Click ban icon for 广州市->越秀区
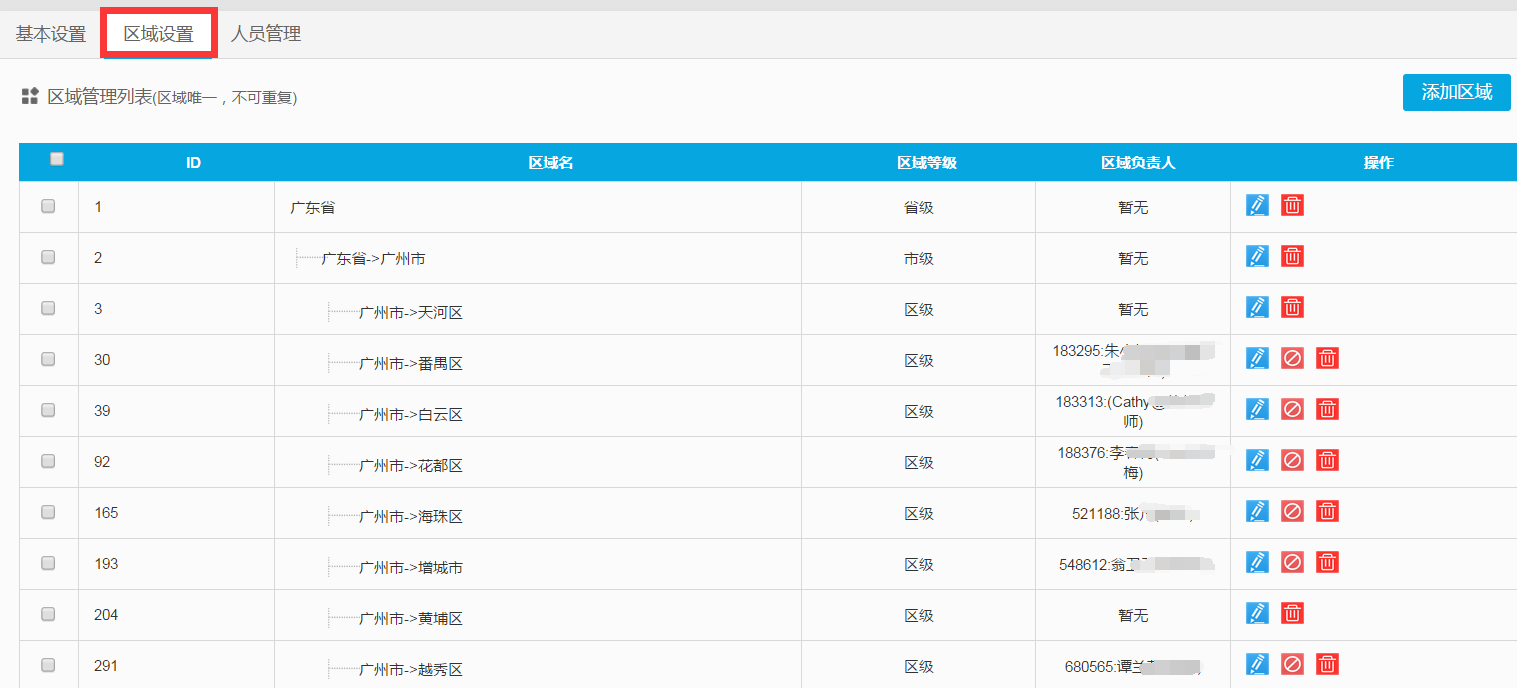The height and width of the screenshot is (688, 1517). click(1292, 664)
